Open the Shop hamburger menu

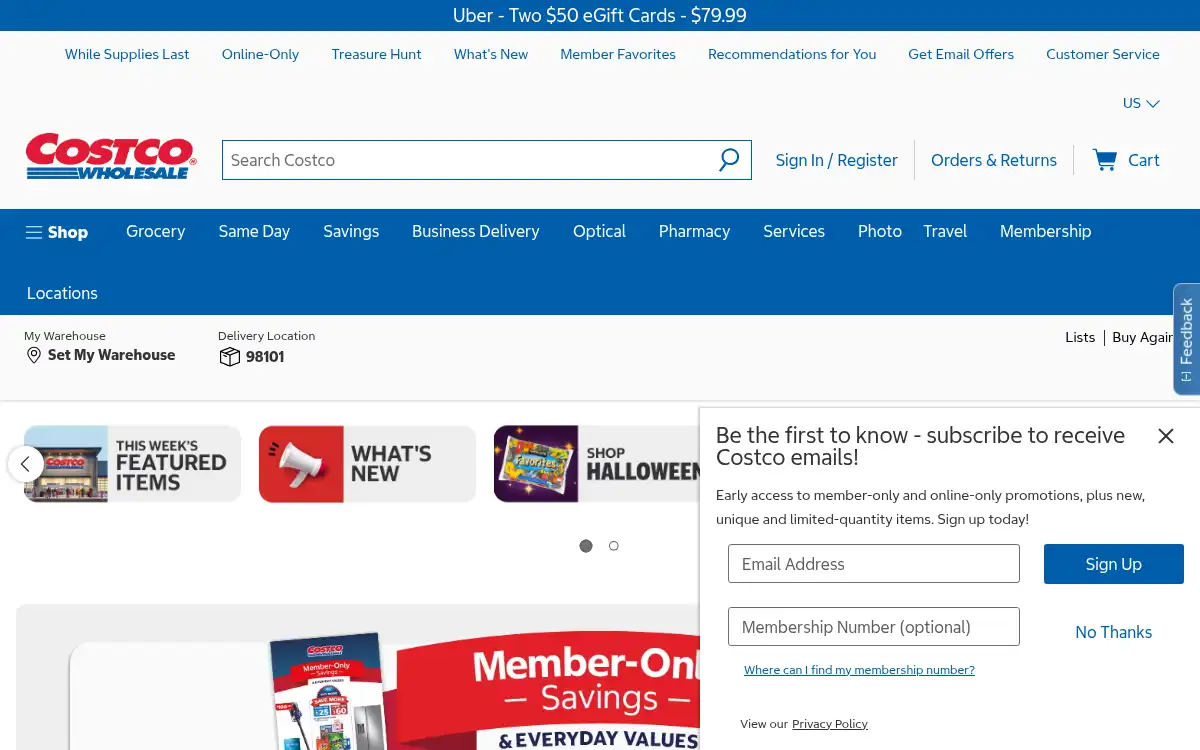[x=57, y=232]
